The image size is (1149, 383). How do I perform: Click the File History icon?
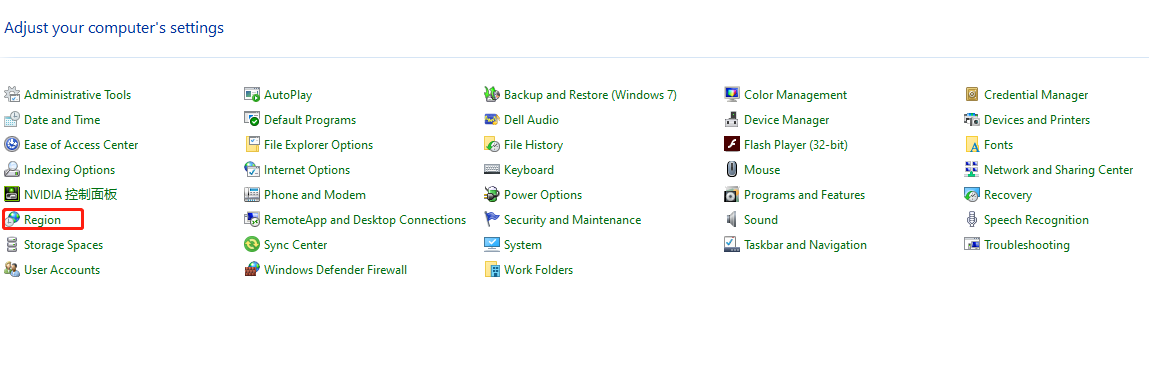[x=492, y=144]
